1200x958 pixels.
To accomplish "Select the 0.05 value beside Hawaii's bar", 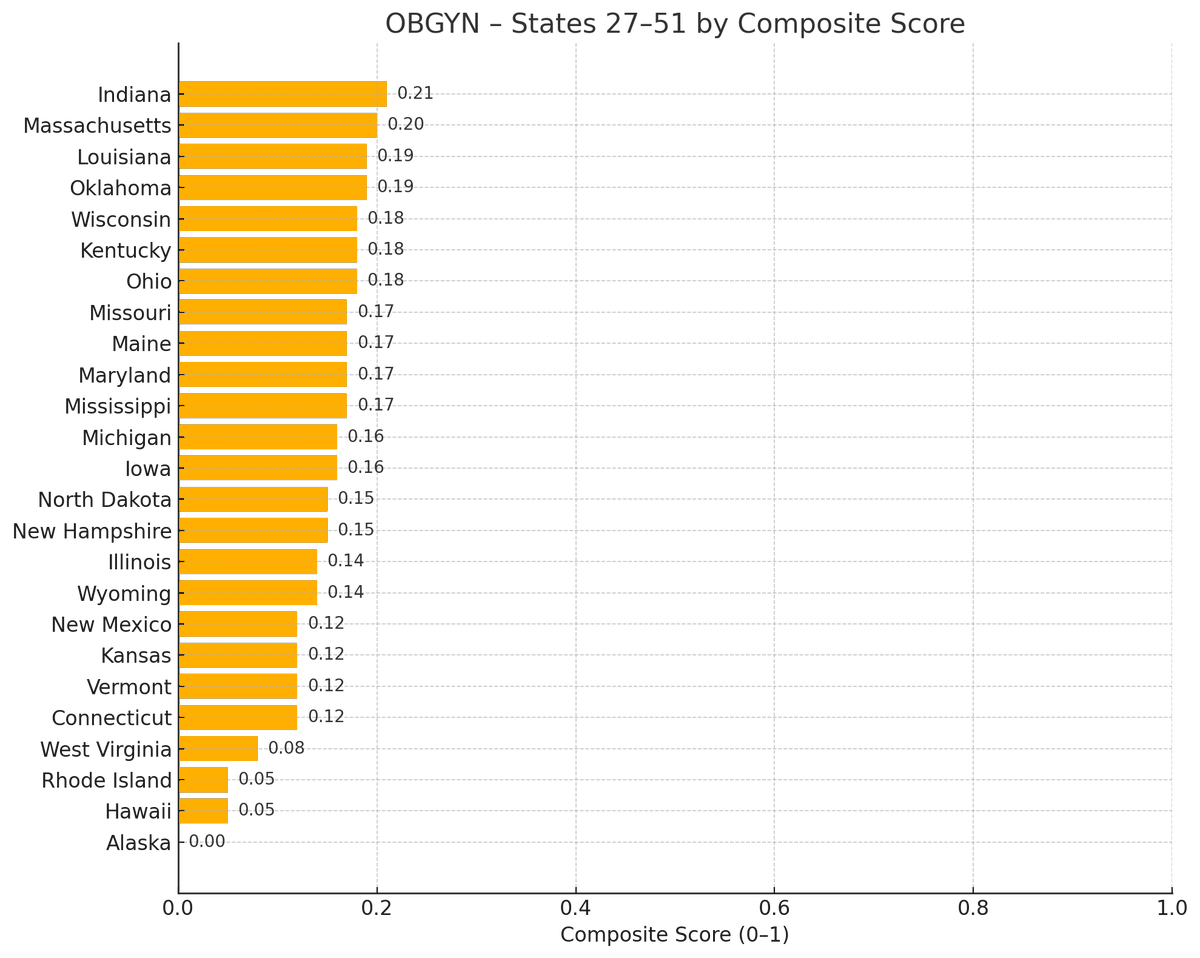I will pyautogui.click(x=256, y=811).
